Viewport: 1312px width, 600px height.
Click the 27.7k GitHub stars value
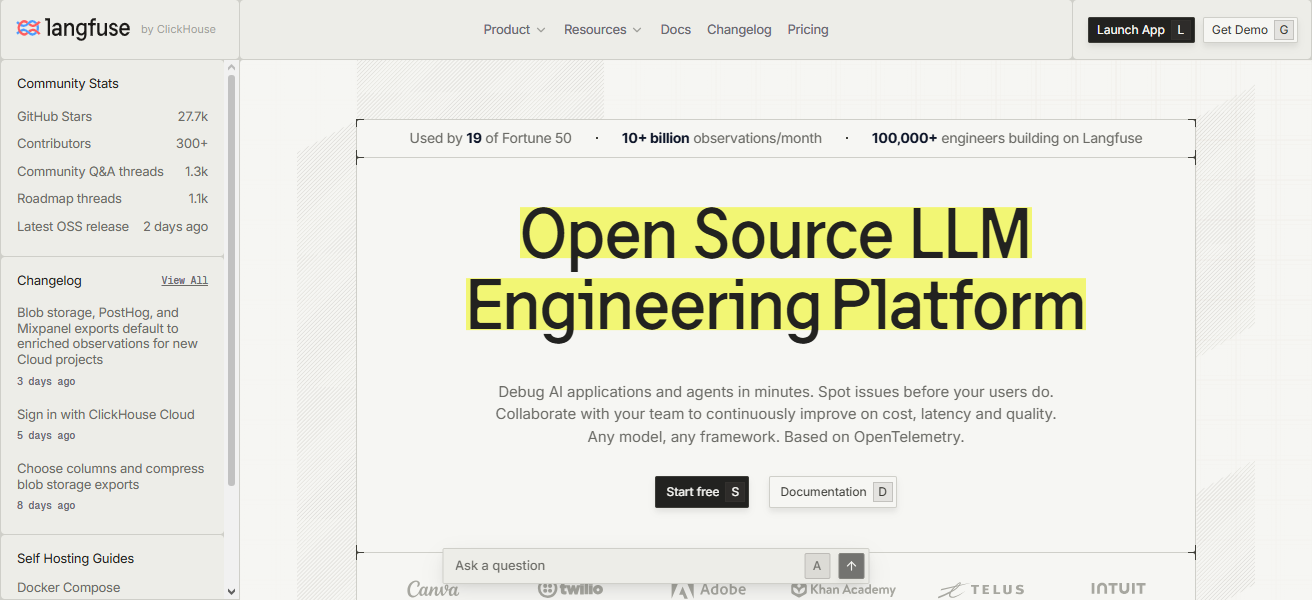click(x=193, y=117)
